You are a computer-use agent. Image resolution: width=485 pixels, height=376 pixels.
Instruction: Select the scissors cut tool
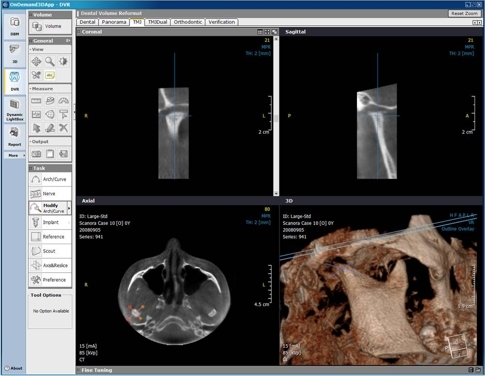coord(36,75)
